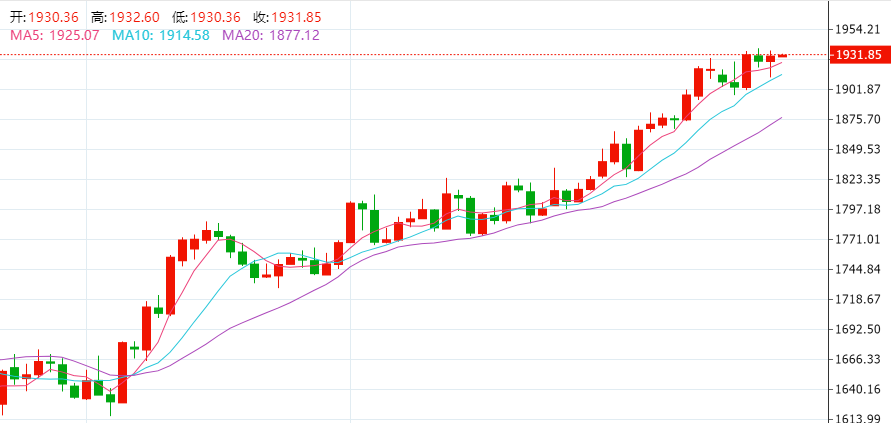
Task: Click the 1823.35 price axis label
Action: 858,180
